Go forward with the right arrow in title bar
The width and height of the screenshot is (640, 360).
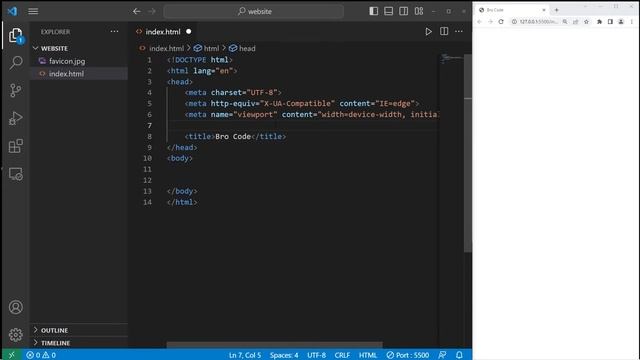point(152,11)
